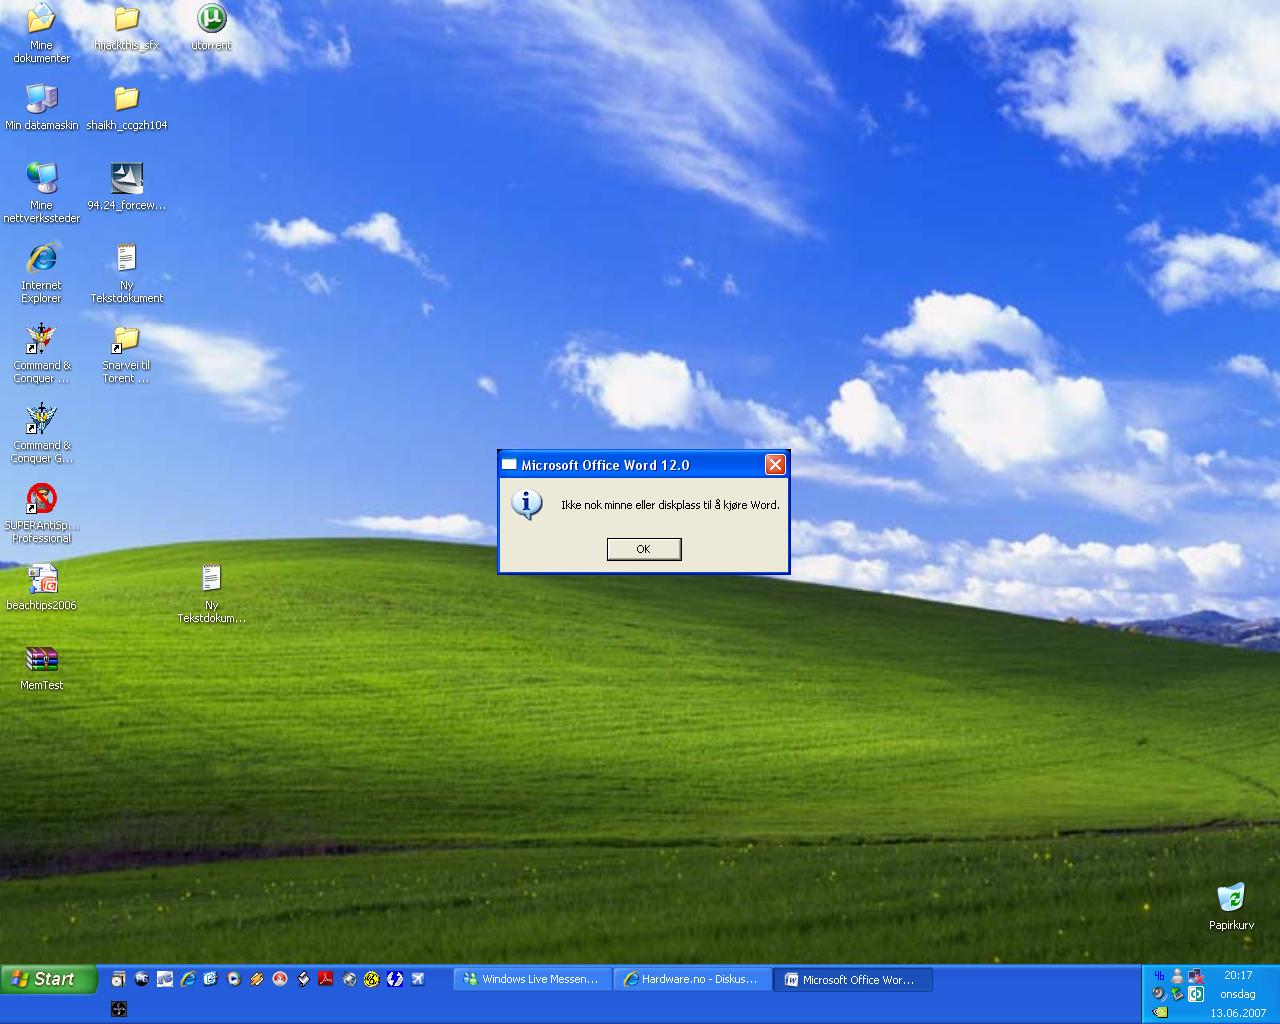The image size is (1280, 1024).
Task: Select the Papirkurv recycle bin
Action: pyautogui.click(x=1231, y=906)
